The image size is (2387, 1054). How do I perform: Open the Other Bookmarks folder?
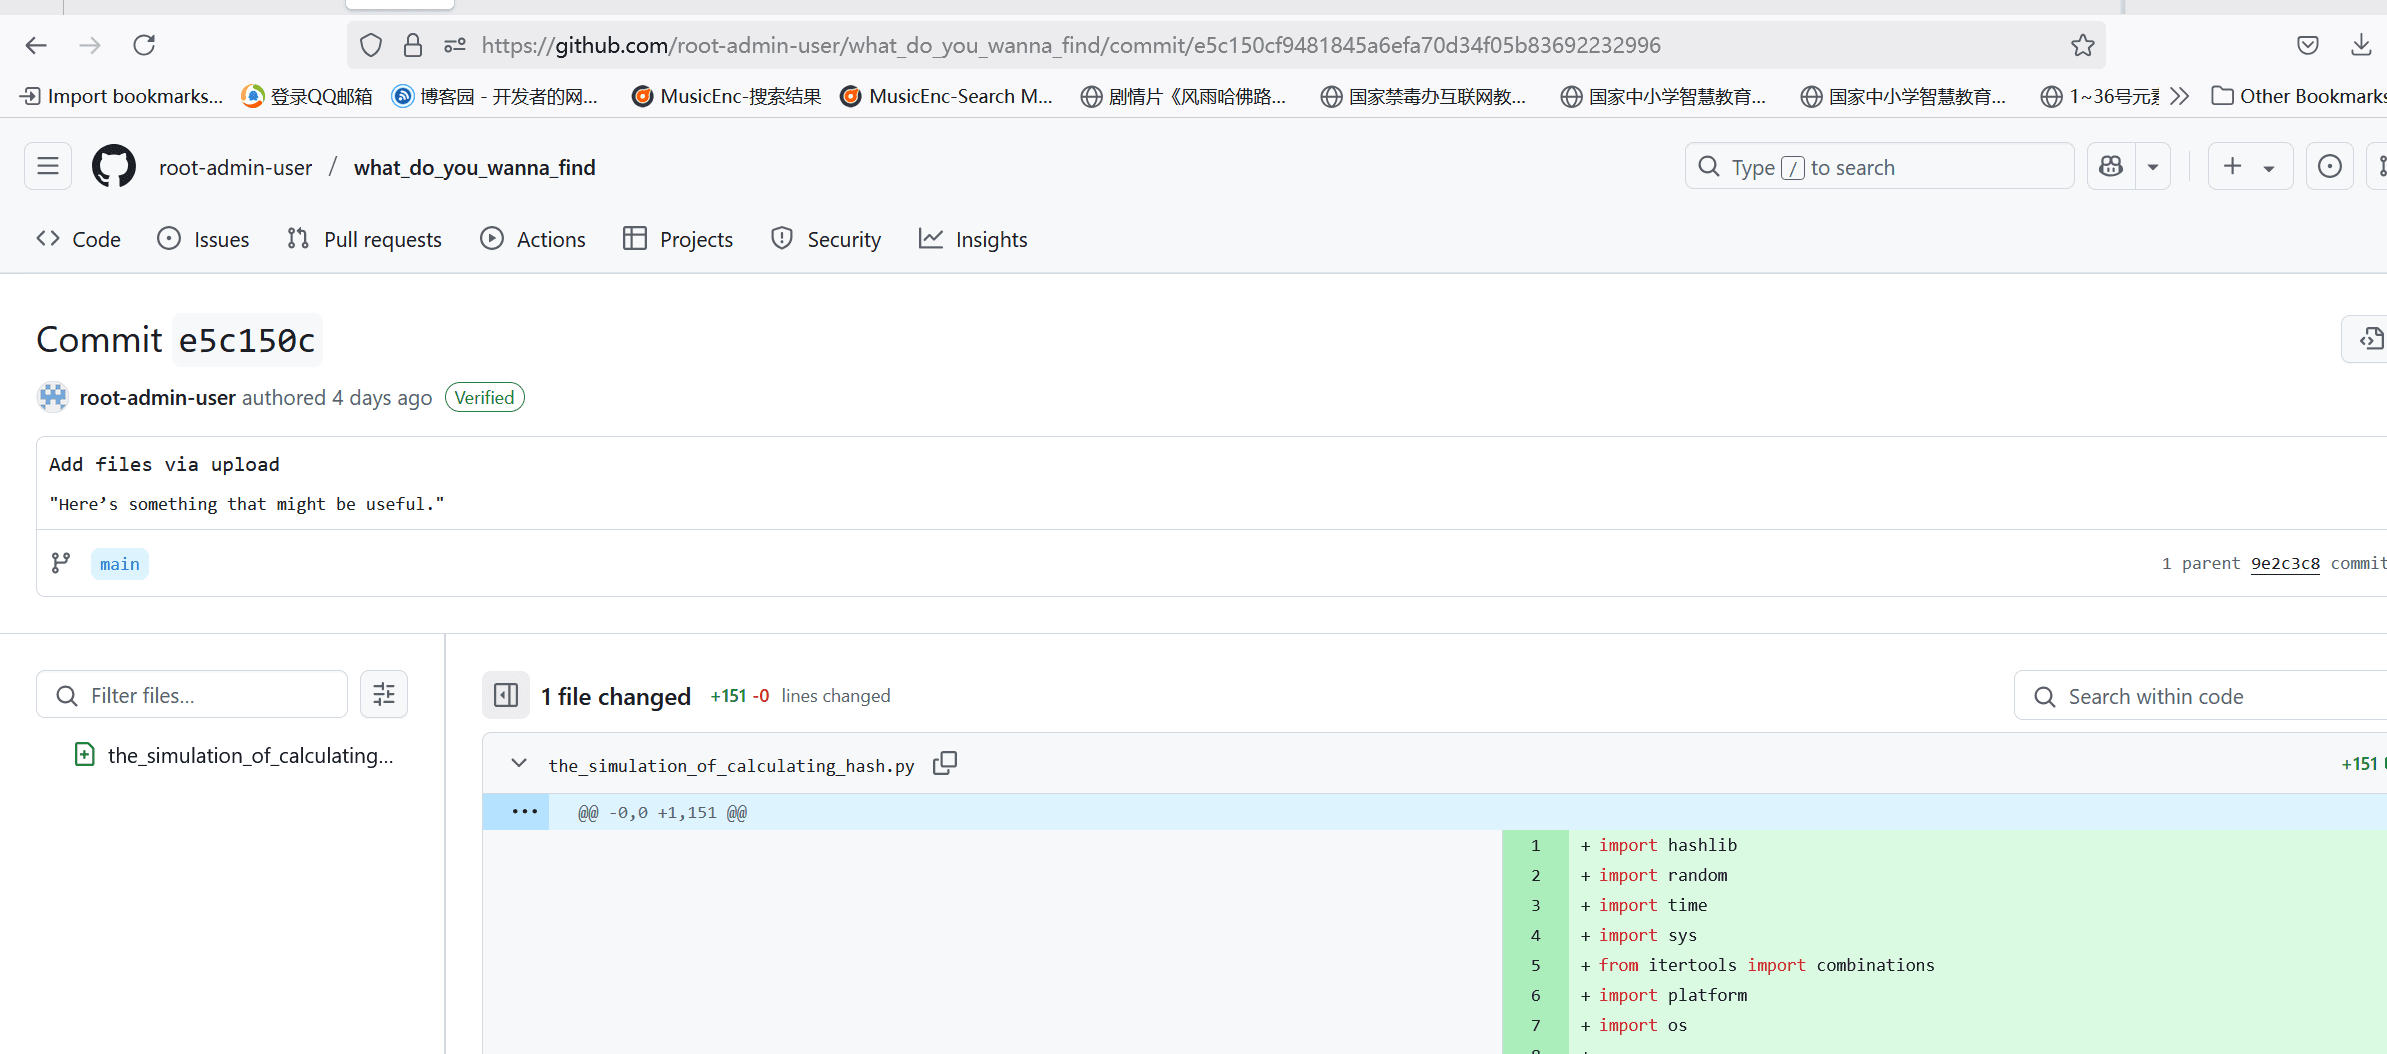[x=2298, y=96]
